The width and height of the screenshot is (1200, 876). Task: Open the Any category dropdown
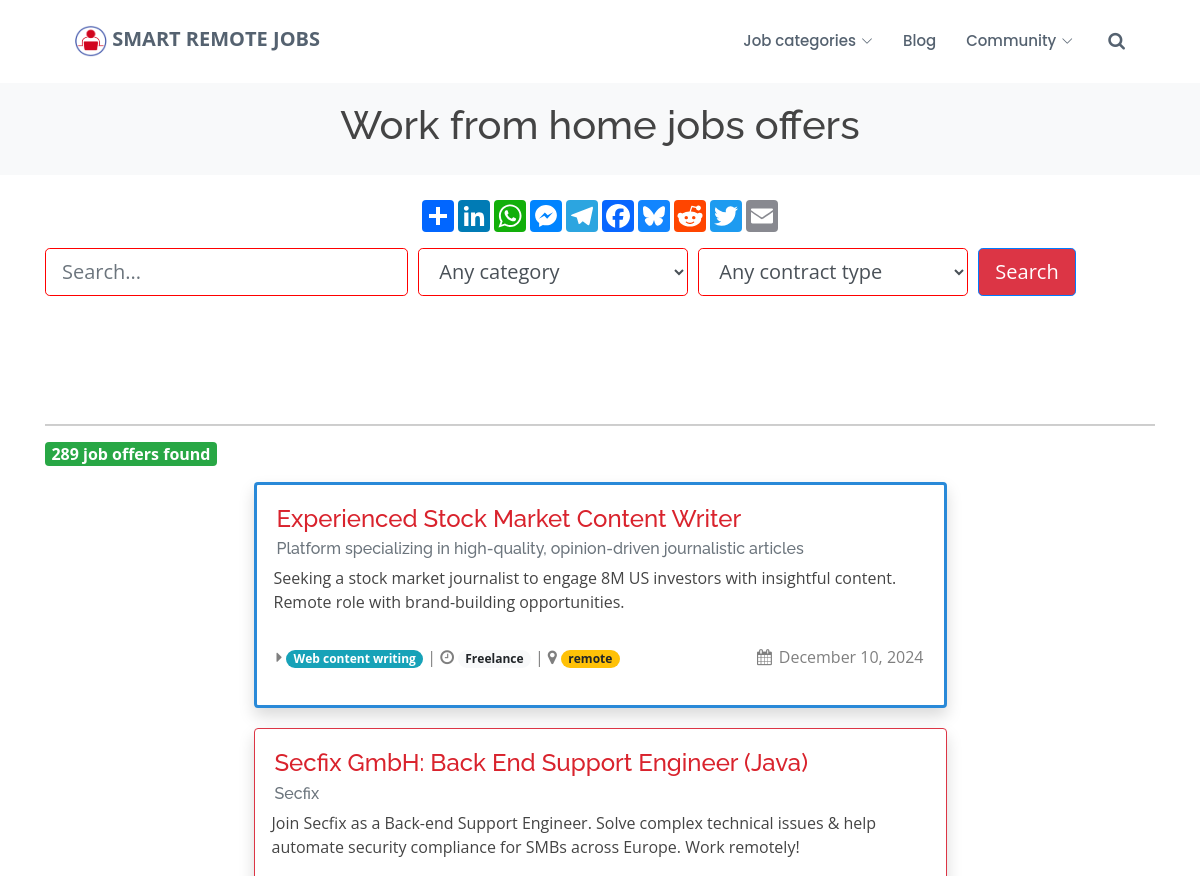[x=553, y=272]
